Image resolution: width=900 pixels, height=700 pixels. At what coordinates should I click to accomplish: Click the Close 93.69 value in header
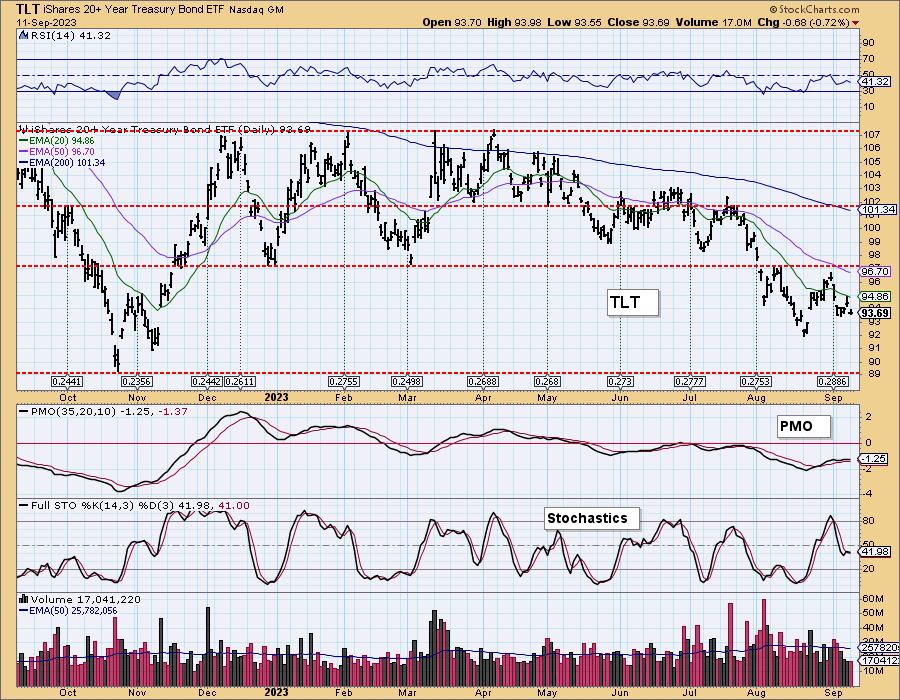(x=639, y=22)
